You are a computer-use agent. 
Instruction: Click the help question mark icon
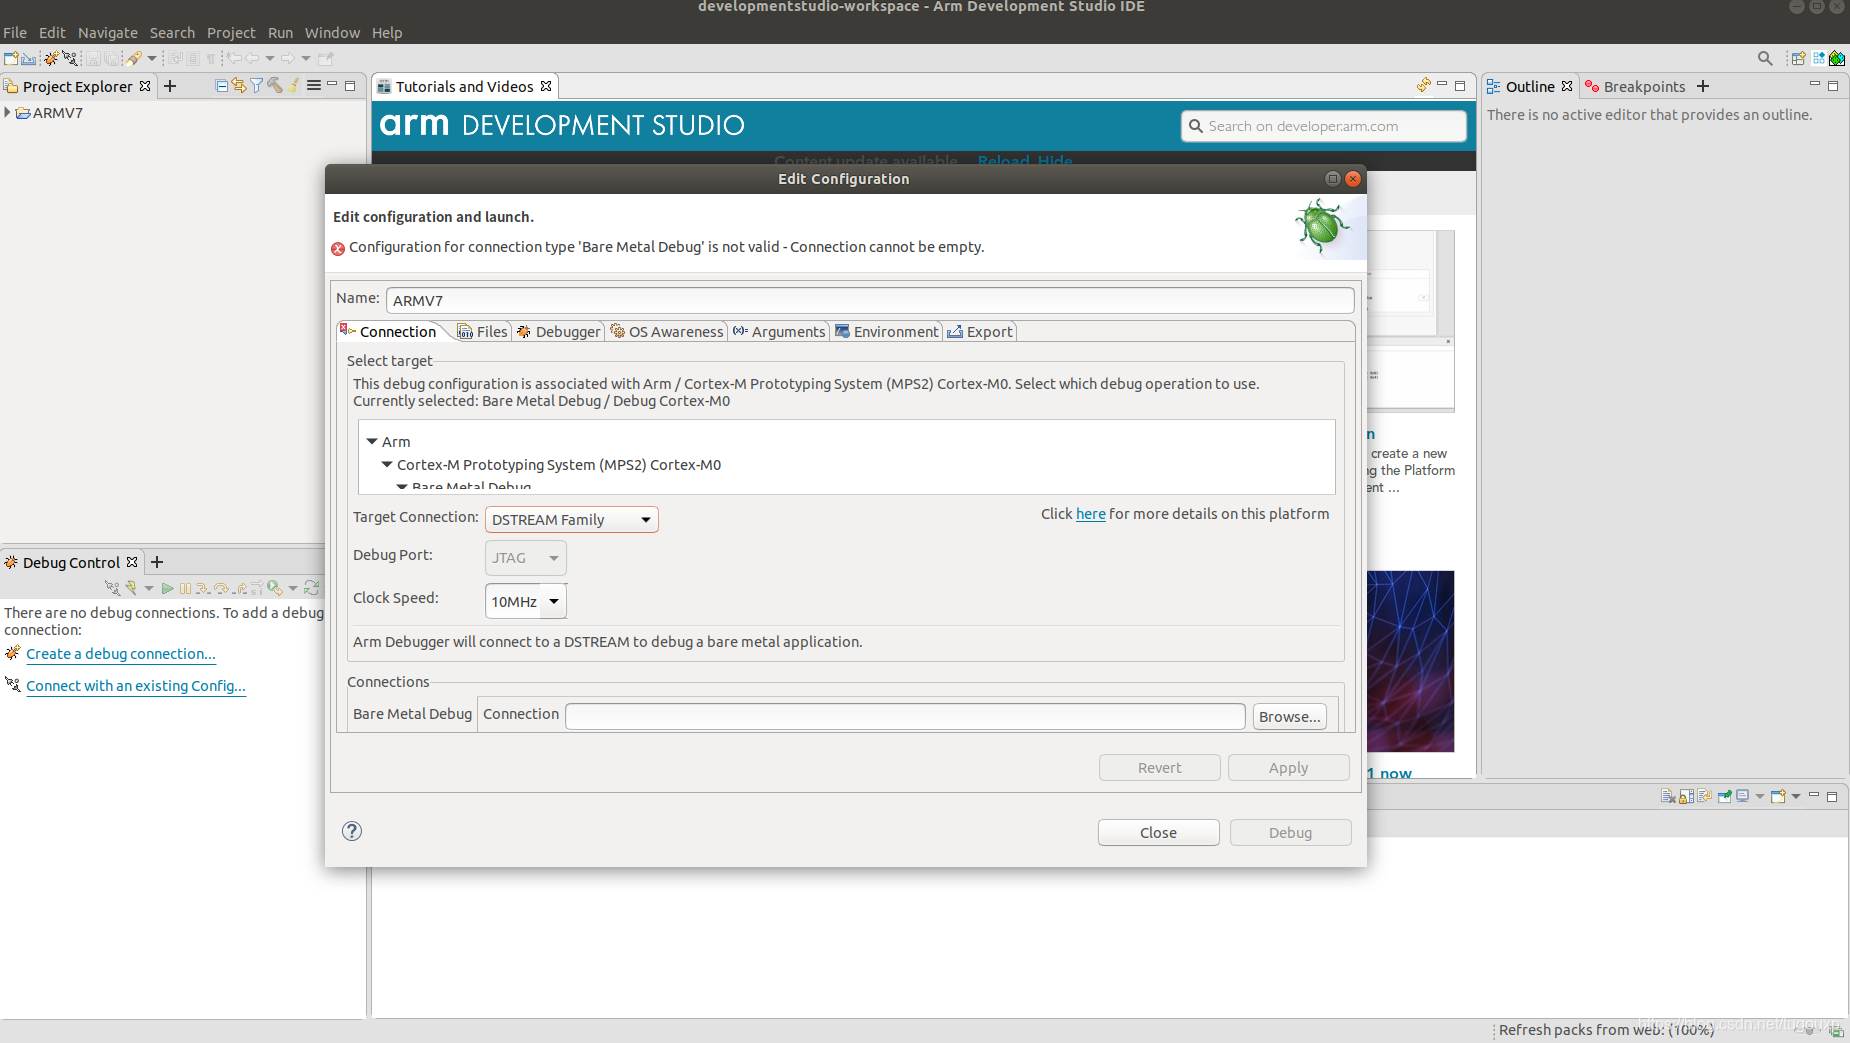pyautogui.click(x=352, y=831)
